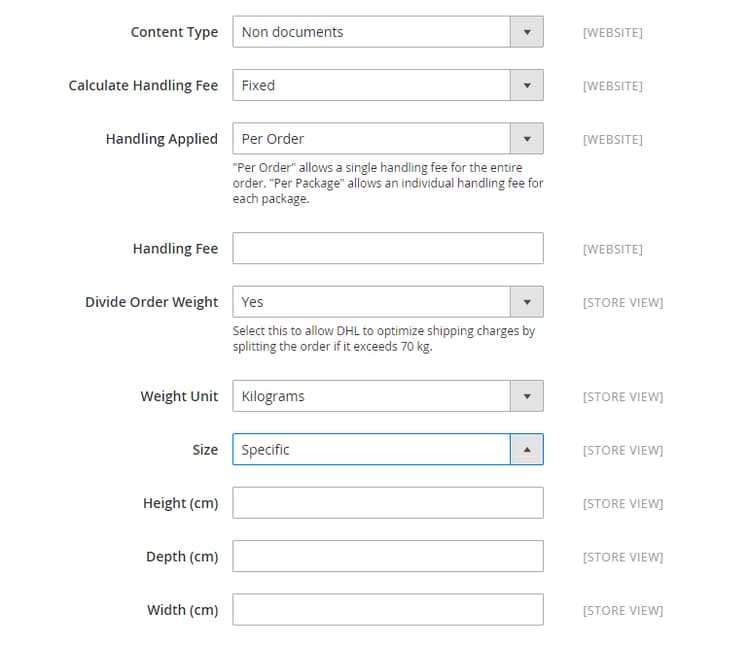Open the select box showing "Fixed"

pos(372,86)
